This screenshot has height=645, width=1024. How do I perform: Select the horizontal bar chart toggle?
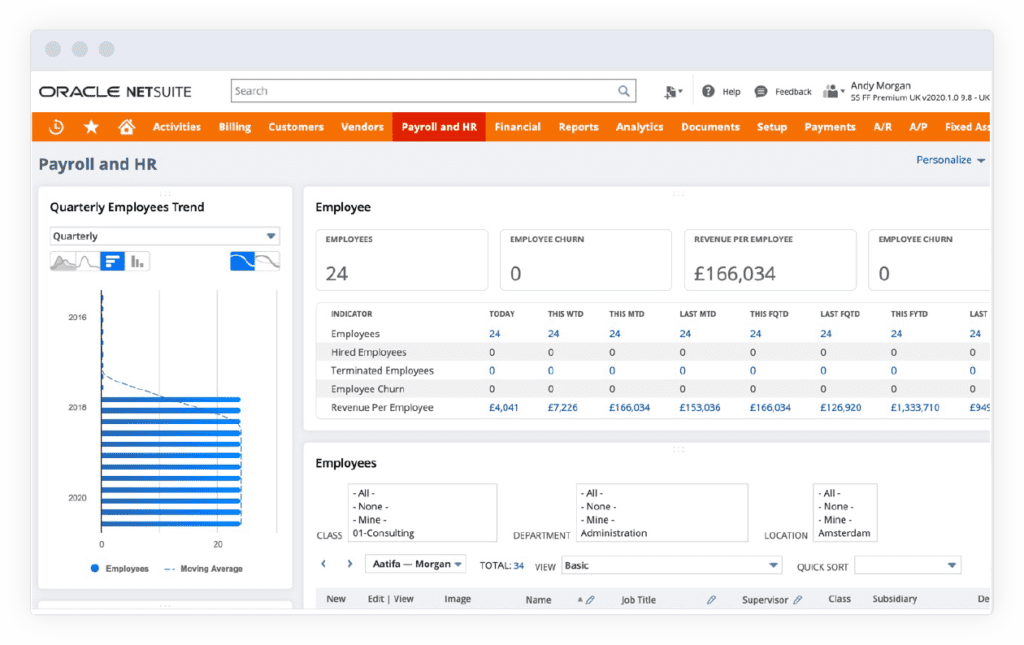[113, 262]
